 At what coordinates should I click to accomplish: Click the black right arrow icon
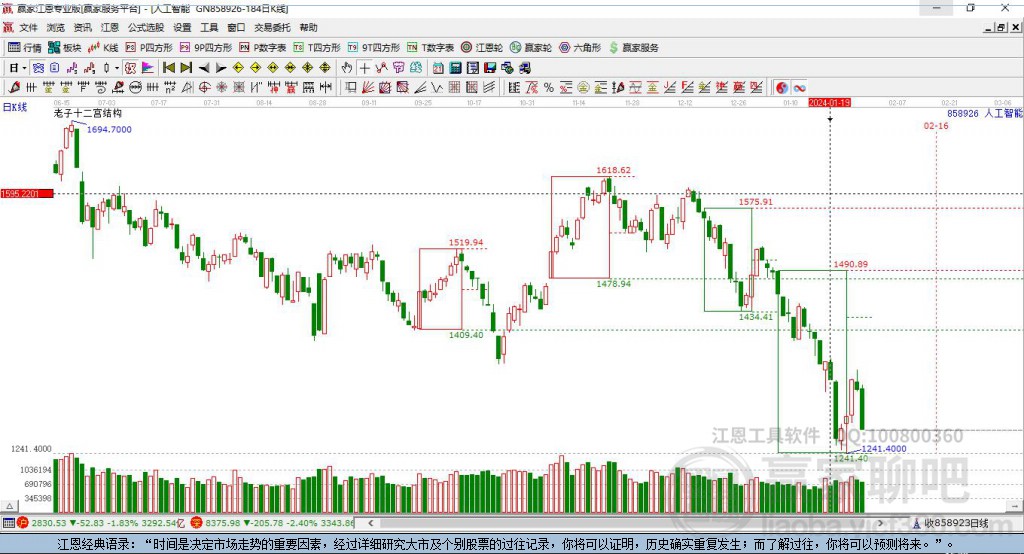coord(221,68)
